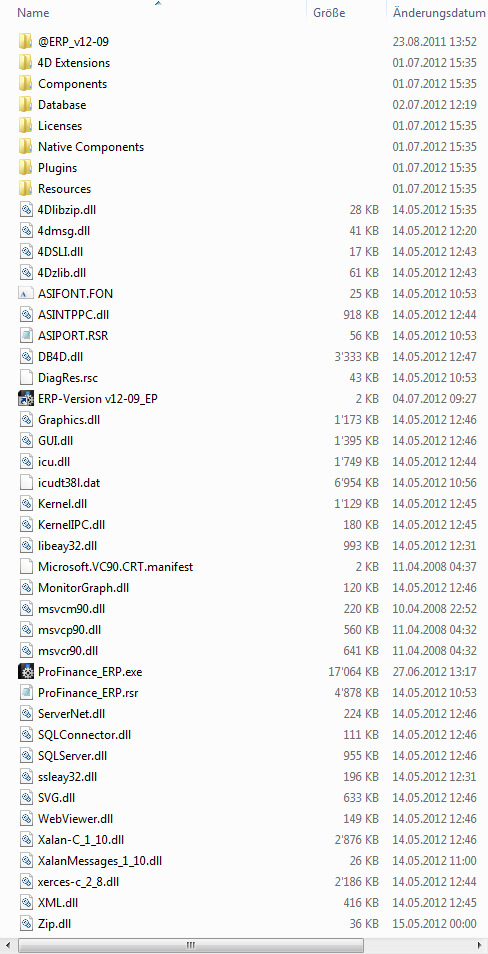Click the ASIPORT.RSR file icon

point(26,336)
